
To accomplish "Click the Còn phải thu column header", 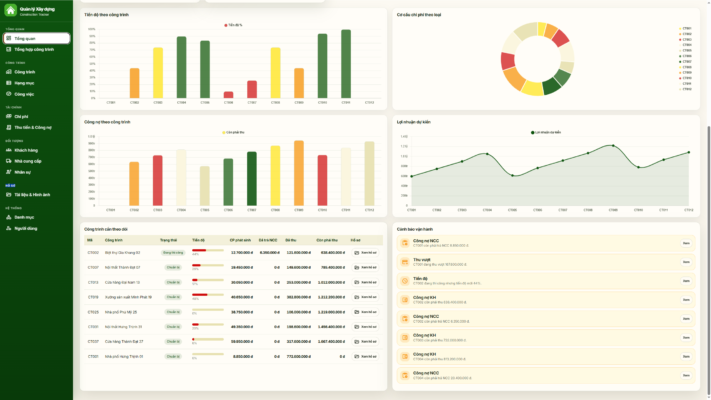I will (x=327, y=240).
